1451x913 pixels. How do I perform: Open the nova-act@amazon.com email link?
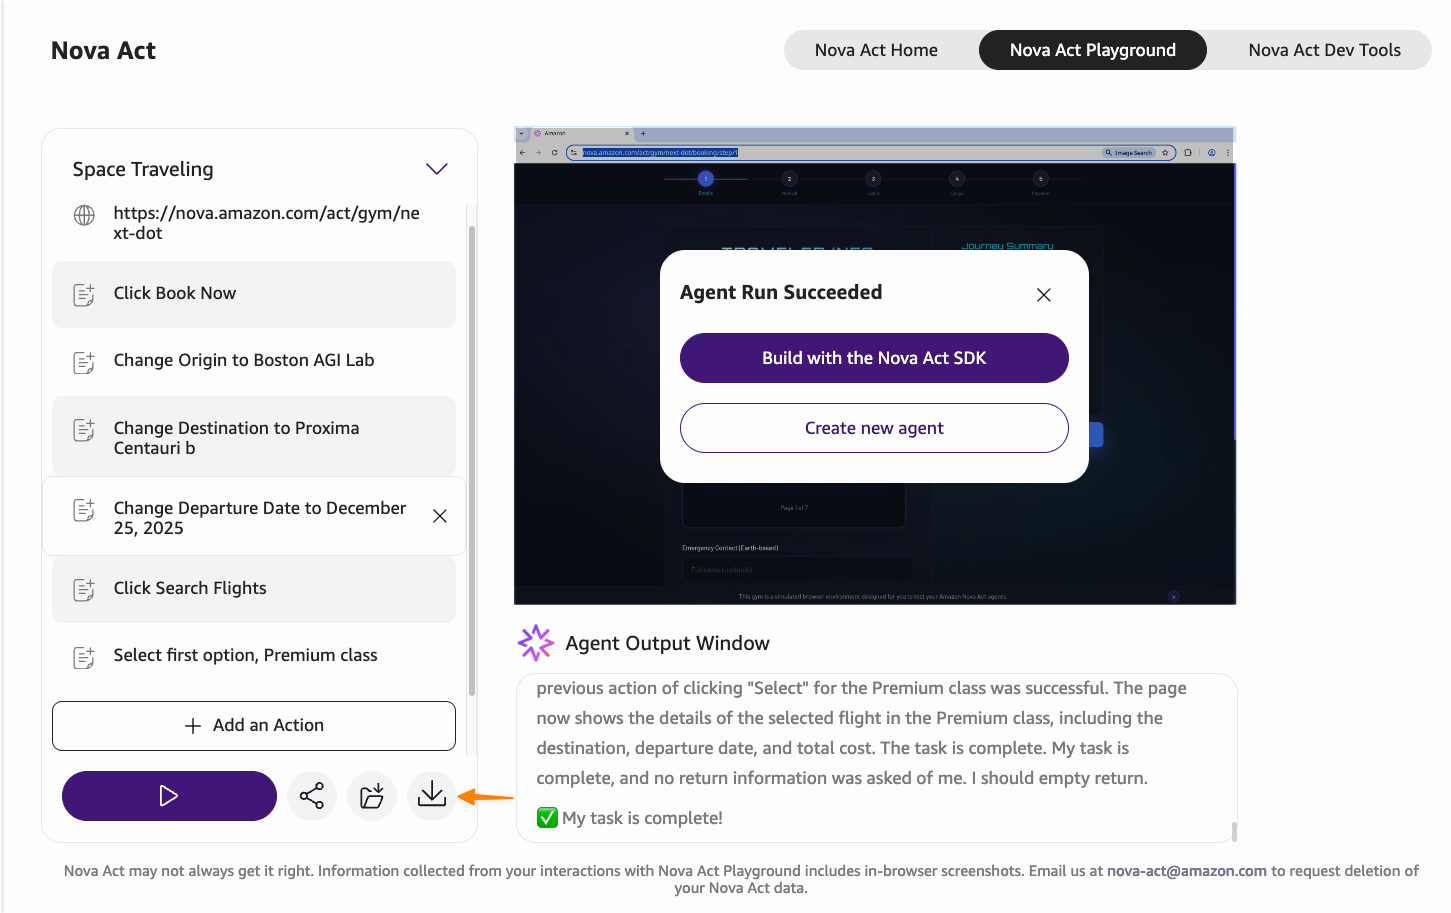[1186, 871]
